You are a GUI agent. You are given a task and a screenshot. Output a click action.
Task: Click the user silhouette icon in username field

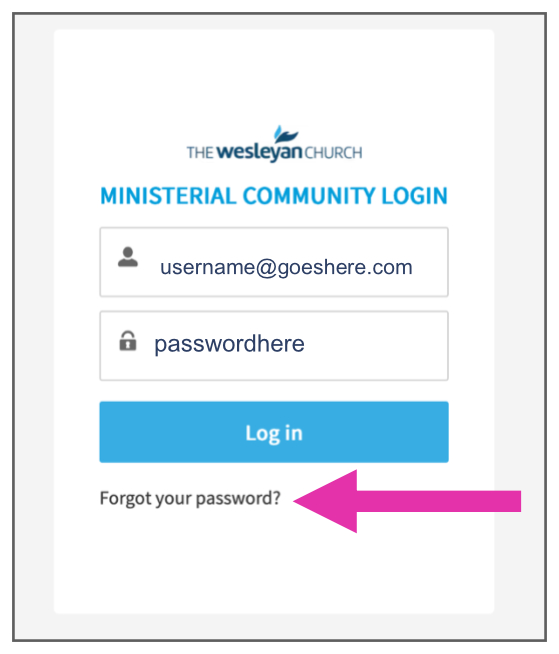(x=128, y=257)
